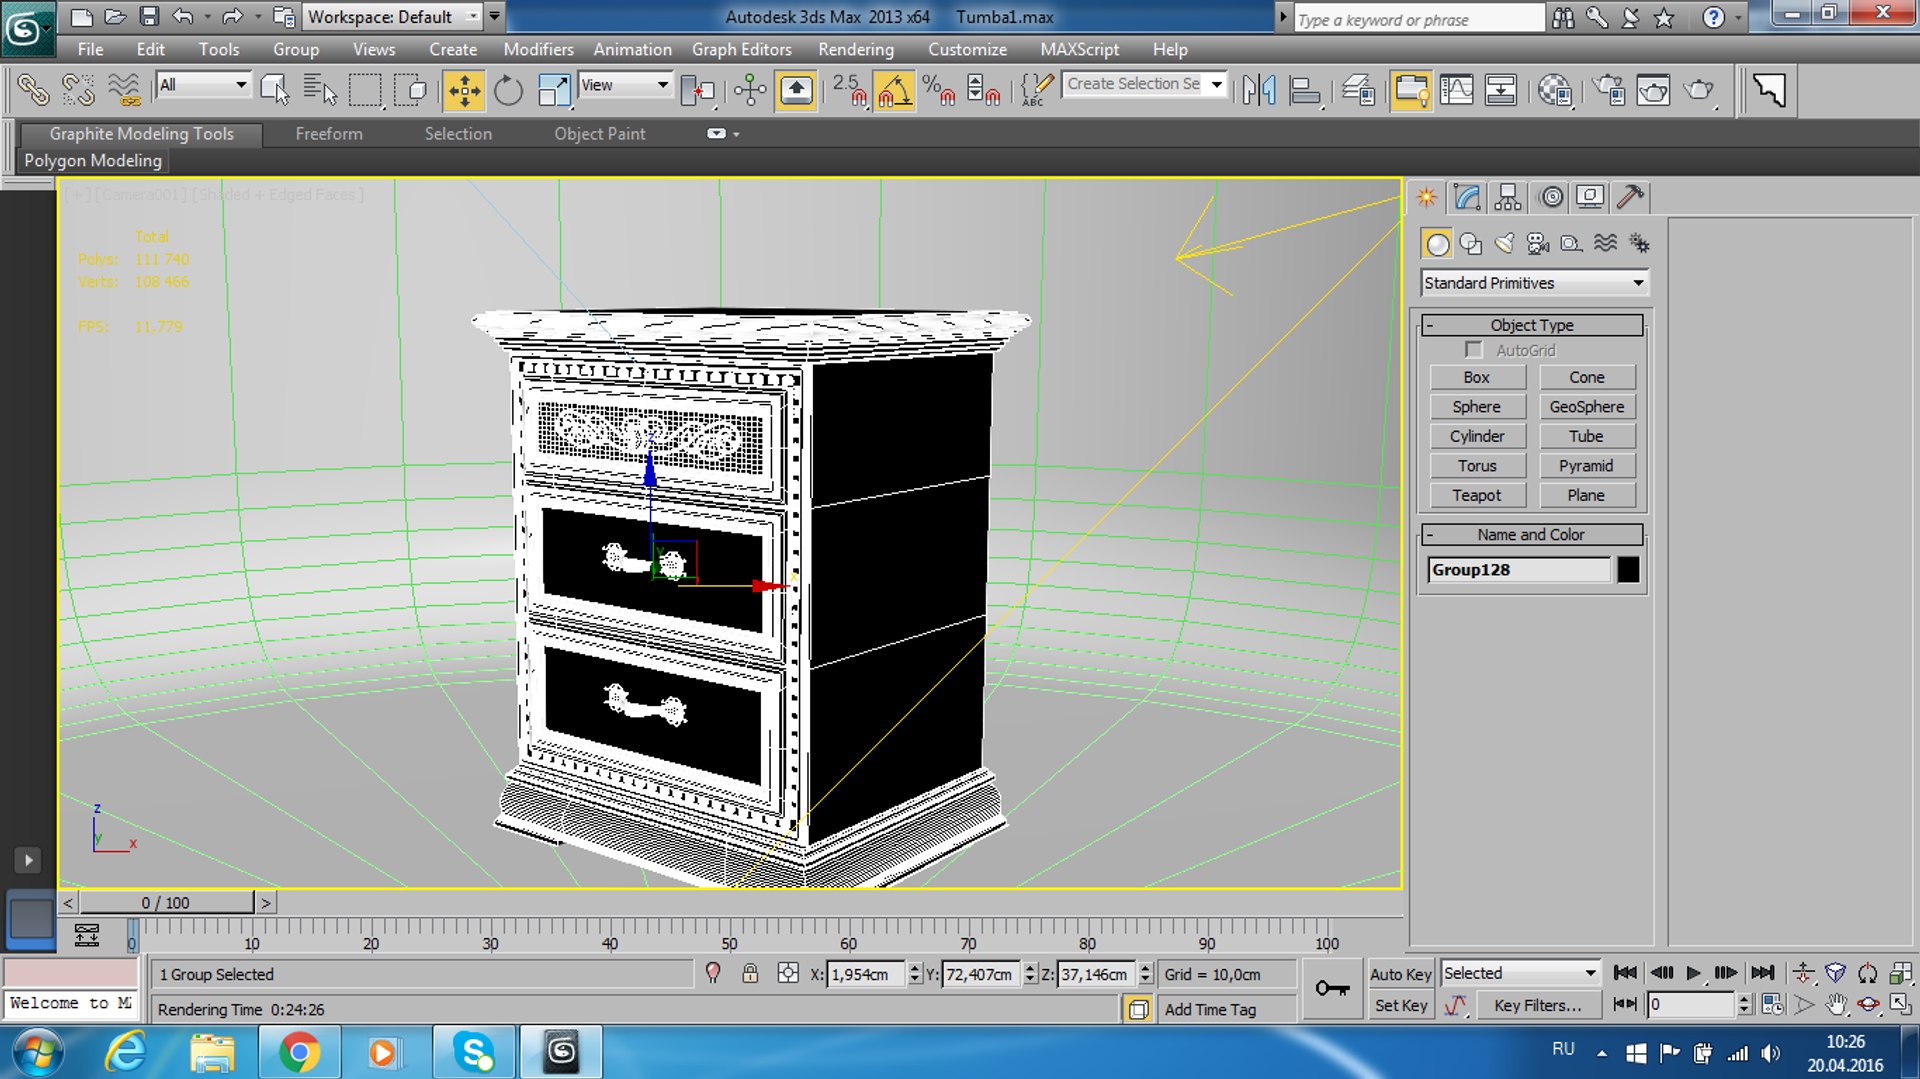Enable the AutoGrid checkbox
The height and width of the screenshot is (1079, 1920).
pos(1473,350)
